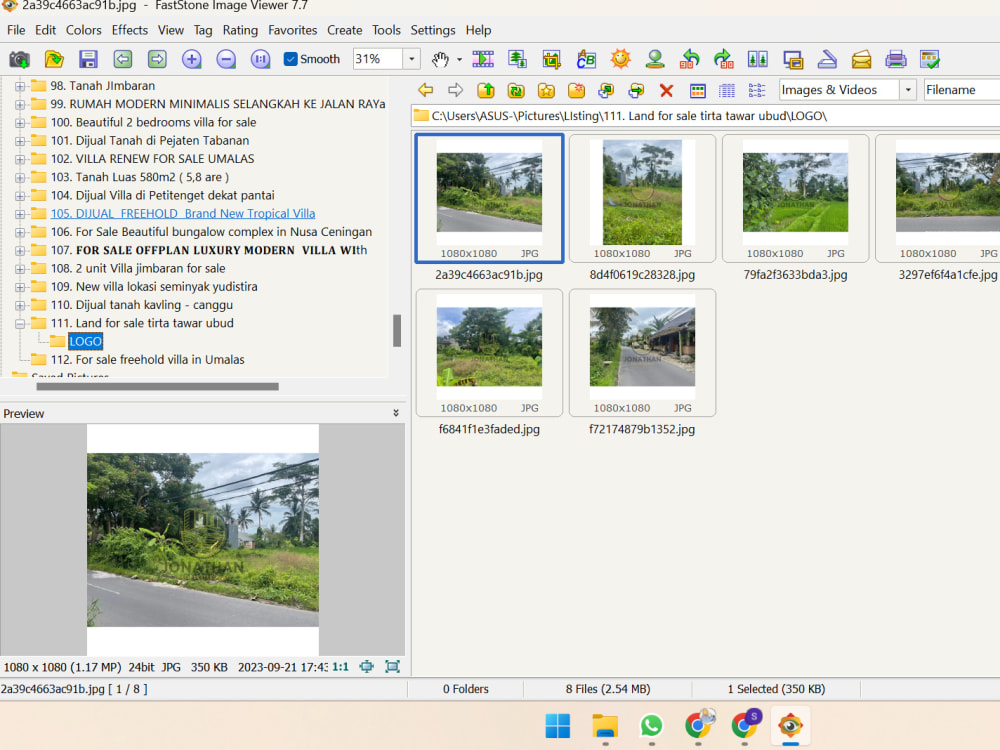Screen dimensions: 1000x750
Task: Show actual size with the 1:1 toolbar icon
Action: click(260, 59)
